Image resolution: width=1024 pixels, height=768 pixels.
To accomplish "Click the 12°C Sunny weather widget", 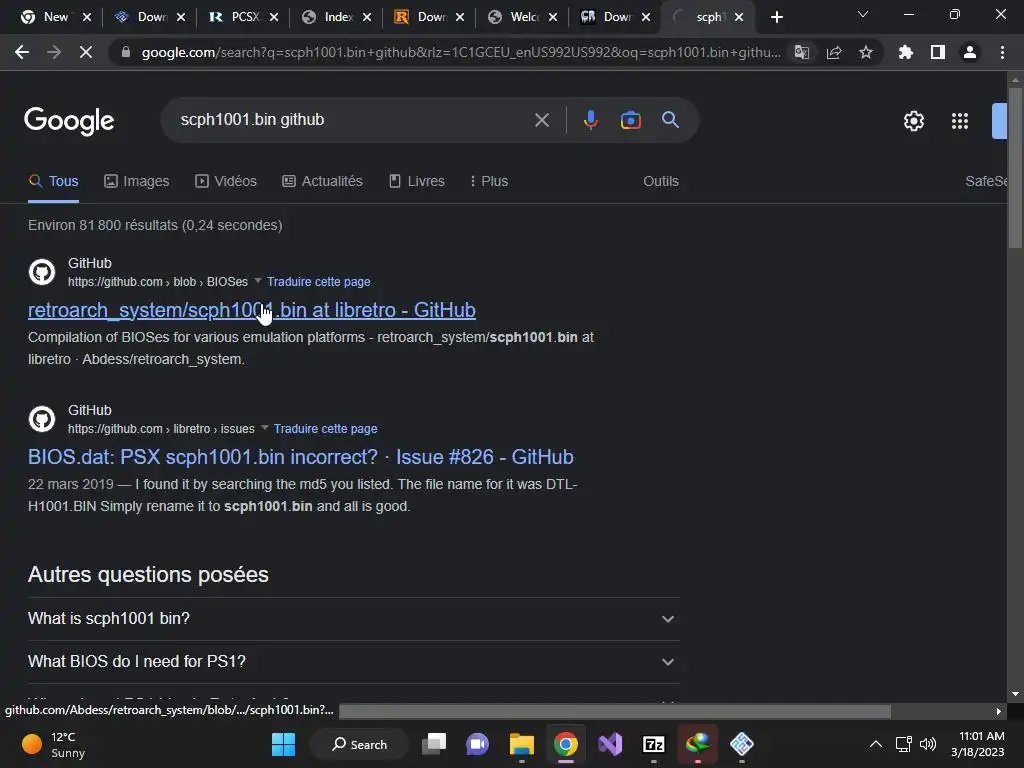I will click(x=54, y=744).
